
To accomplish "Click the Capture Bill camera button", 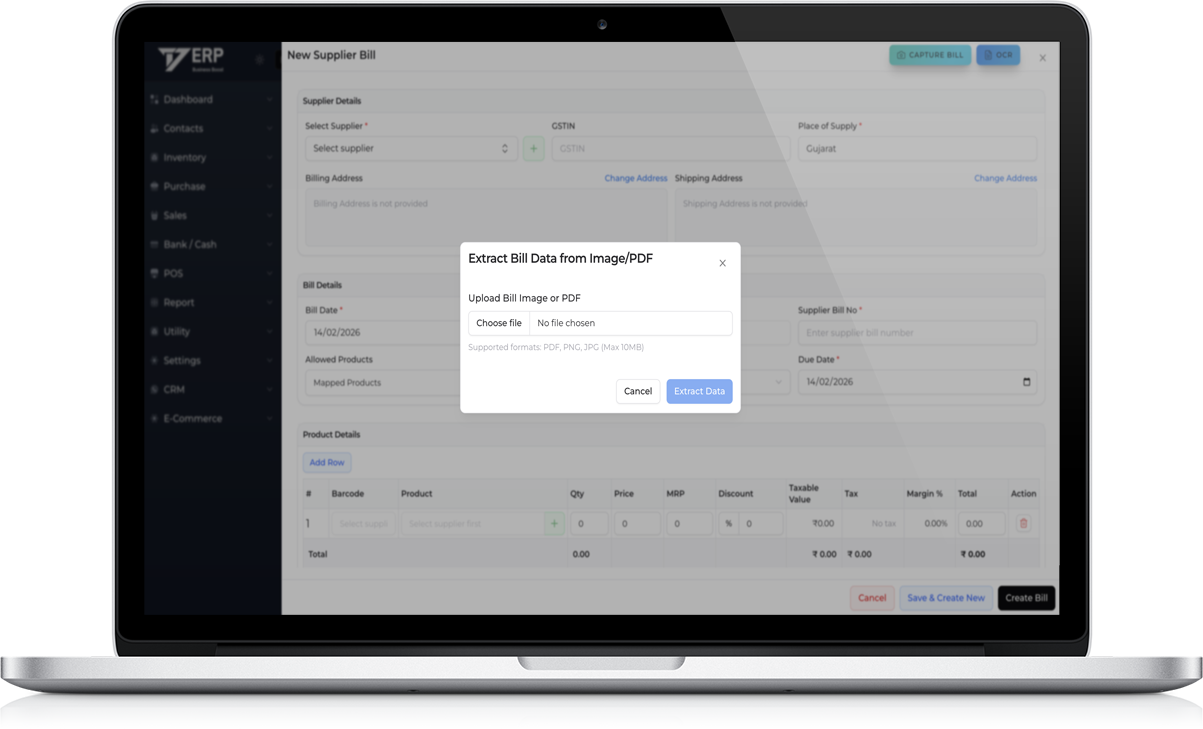I will click(x=929, y=55).
